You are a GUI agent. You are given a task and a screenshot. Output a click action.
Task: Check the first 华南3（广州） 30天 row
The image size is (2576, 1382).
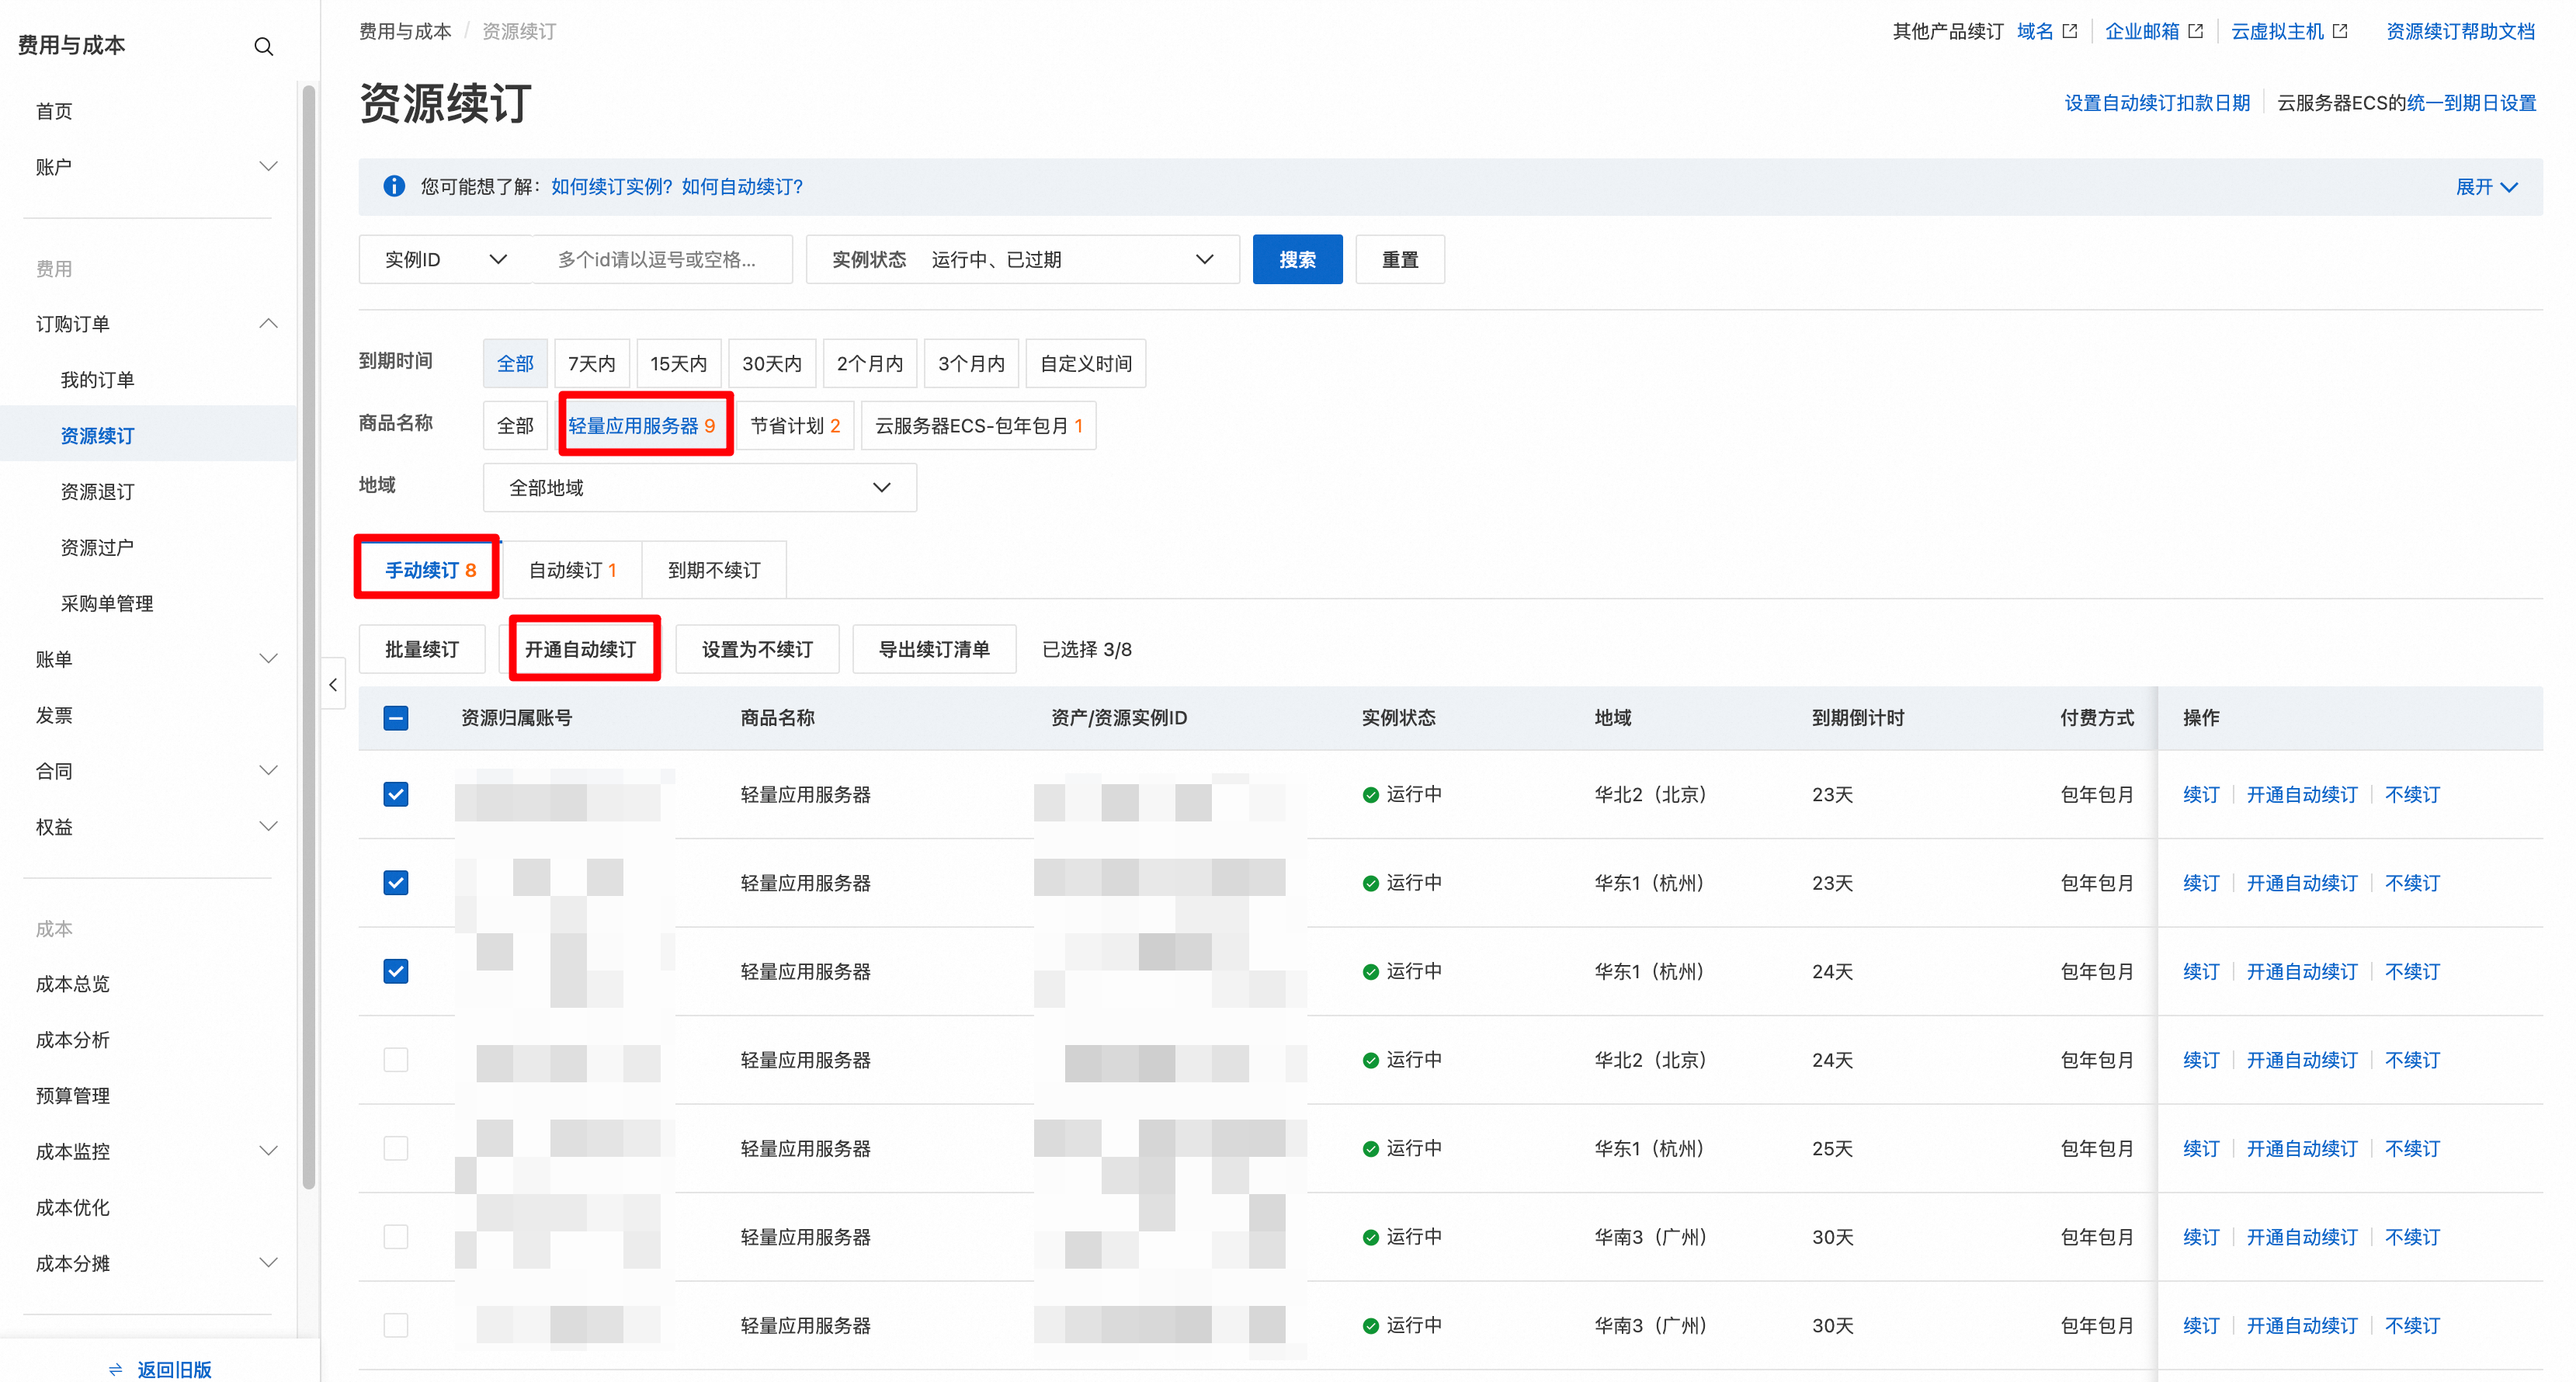396,1237
